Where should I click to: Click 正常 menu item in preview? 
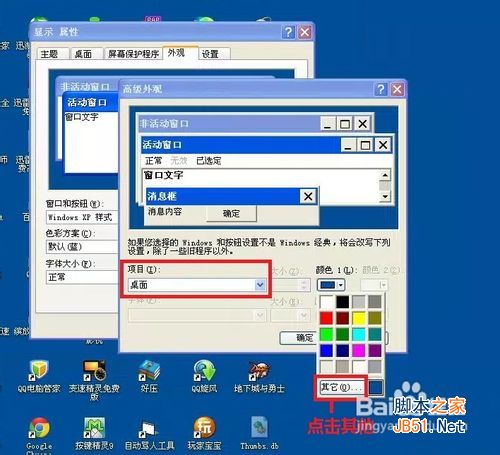[154, 161]
